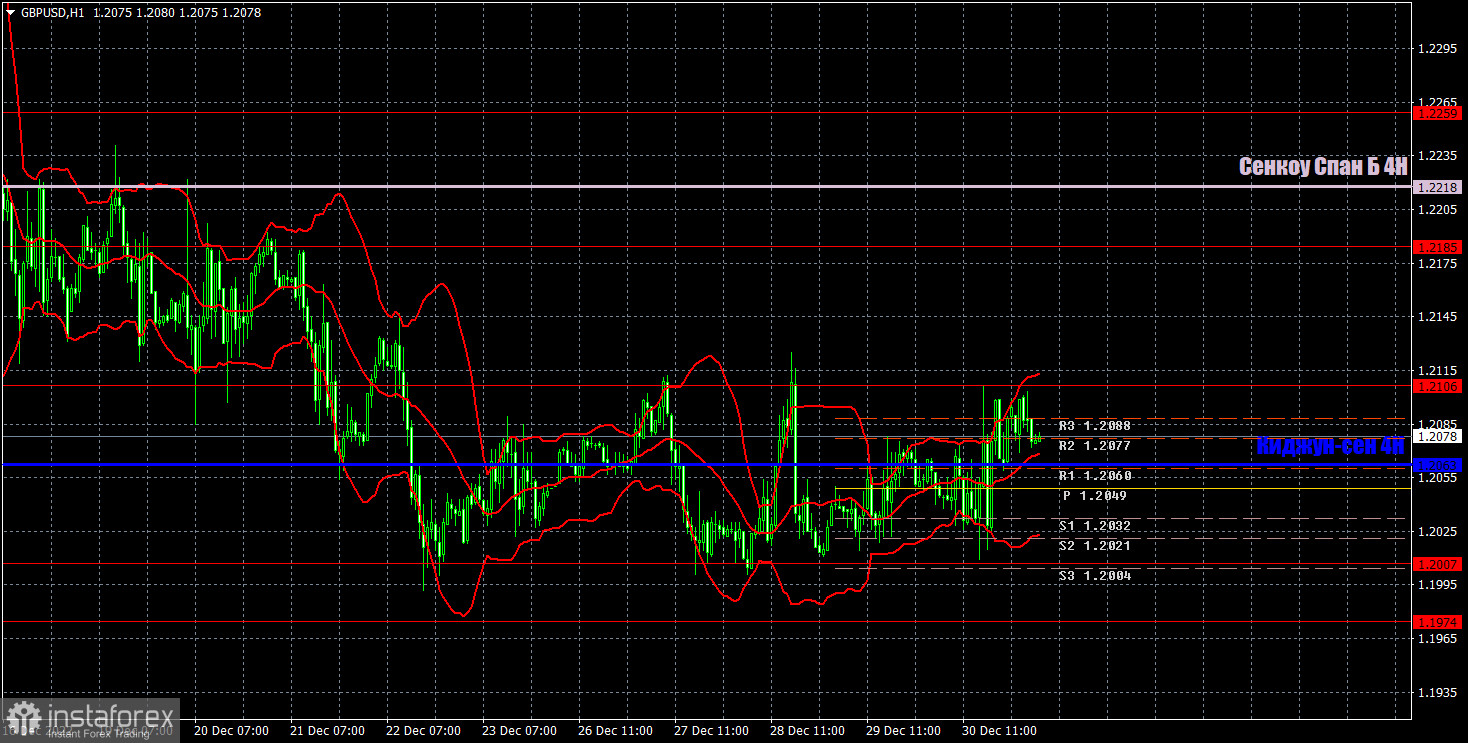The width and height of the screenshot is (1468, 743).
Task: Click the R3 1.2088 pivot label
Action: tap(1095, 426)
